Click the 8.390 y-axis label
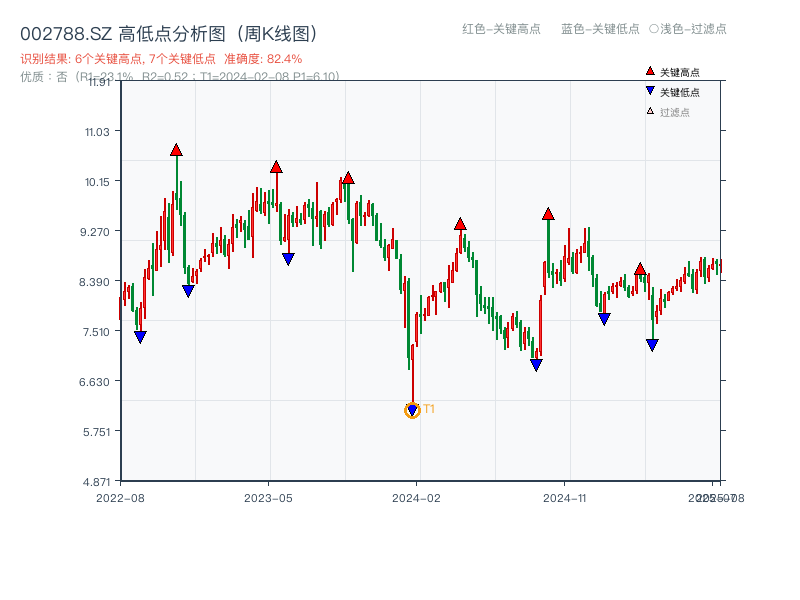The height and width of the screenshot is (600, 800). tap(94, 282)
